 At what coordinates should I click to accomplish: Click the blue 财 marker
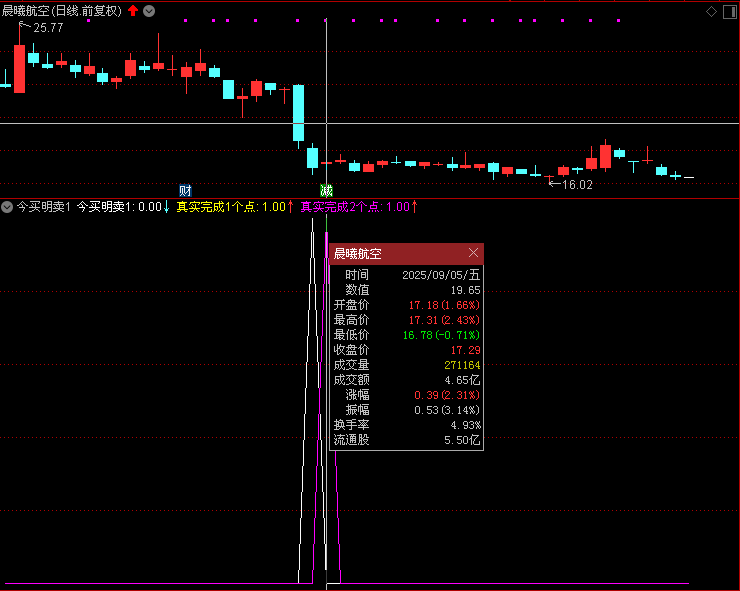click(185, 191)
